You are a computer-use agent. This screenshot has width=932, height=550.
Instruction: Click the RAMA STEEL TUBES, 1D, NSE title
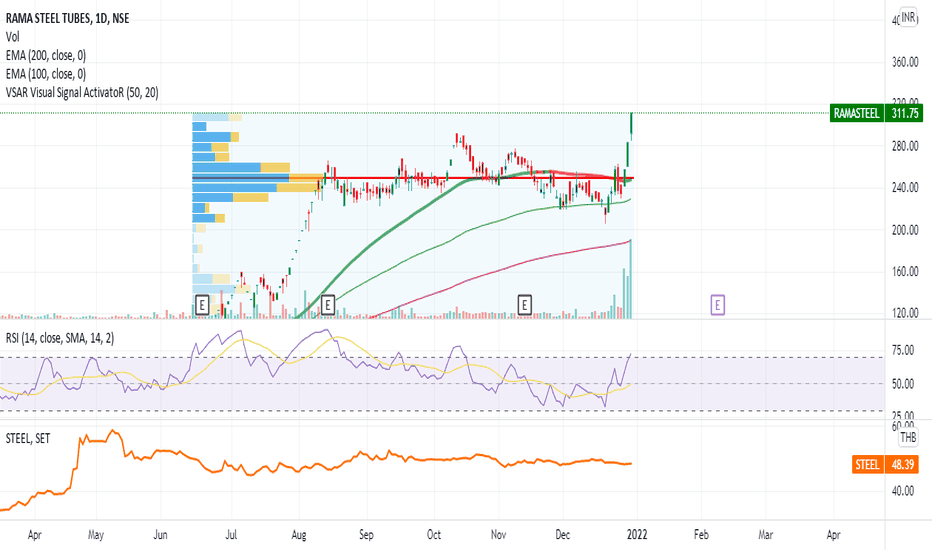coord(67,18)
